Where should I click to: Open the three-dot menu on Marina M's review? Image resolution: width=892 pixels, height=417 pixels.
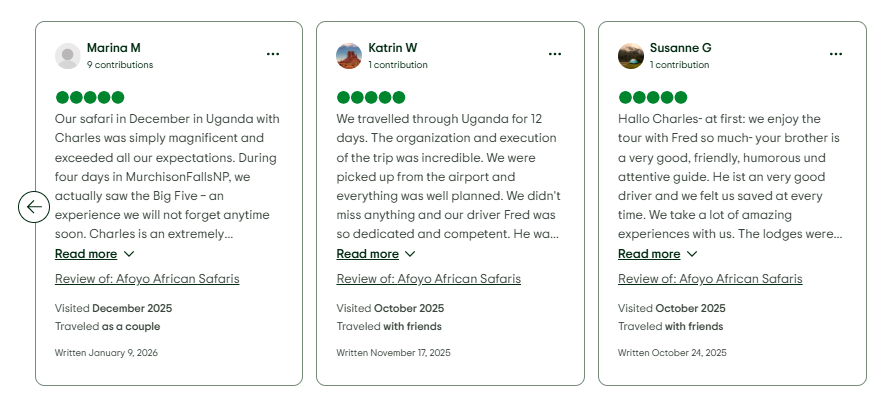[x=273, y=54]
